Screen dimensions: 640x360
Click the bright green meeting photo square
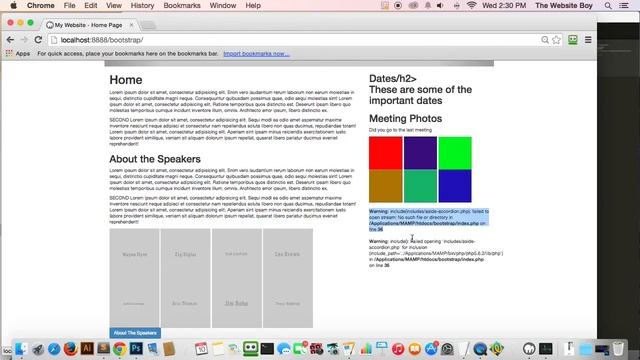point(455,153)
